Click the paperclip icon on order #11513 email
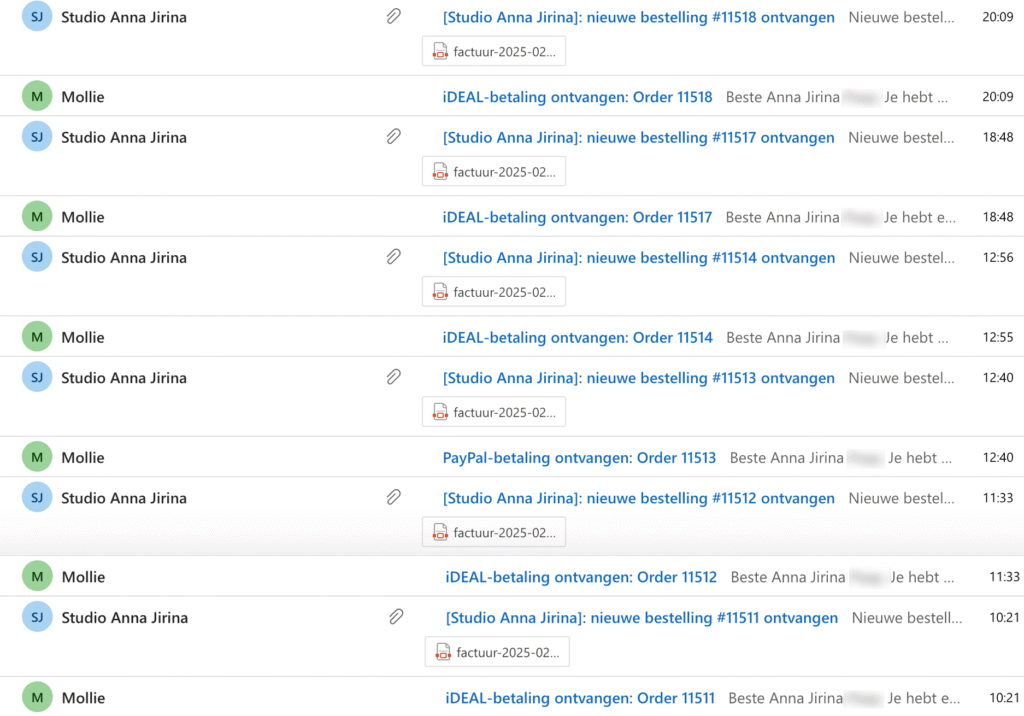The image size is (1024, 716). click(394, 377)
